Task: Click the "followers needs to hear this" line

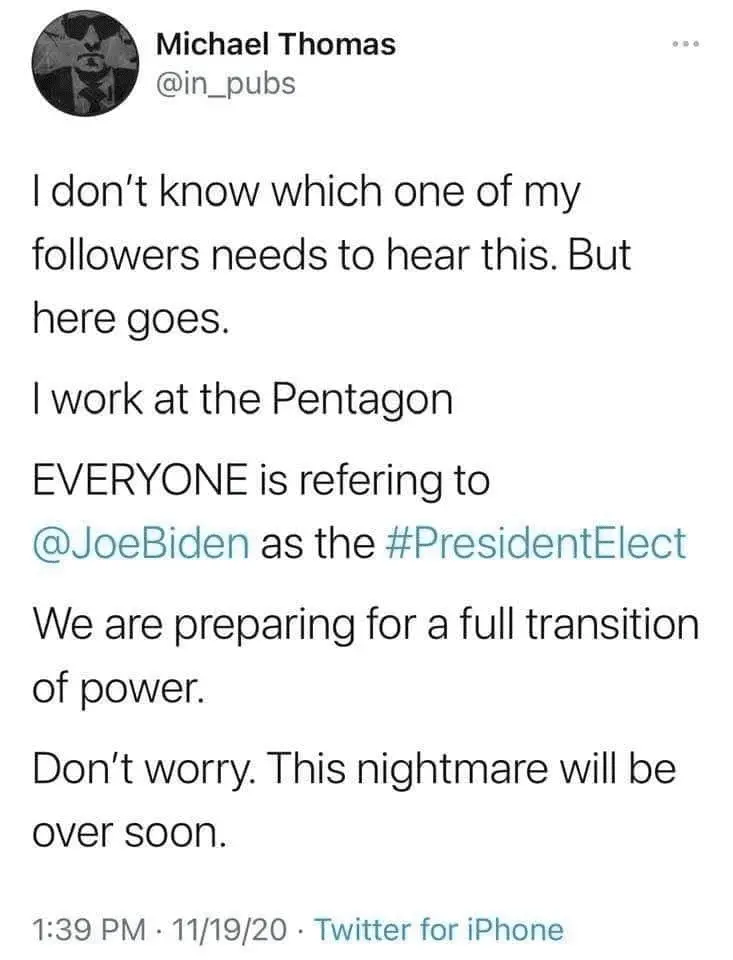Action: pos(332,255)
